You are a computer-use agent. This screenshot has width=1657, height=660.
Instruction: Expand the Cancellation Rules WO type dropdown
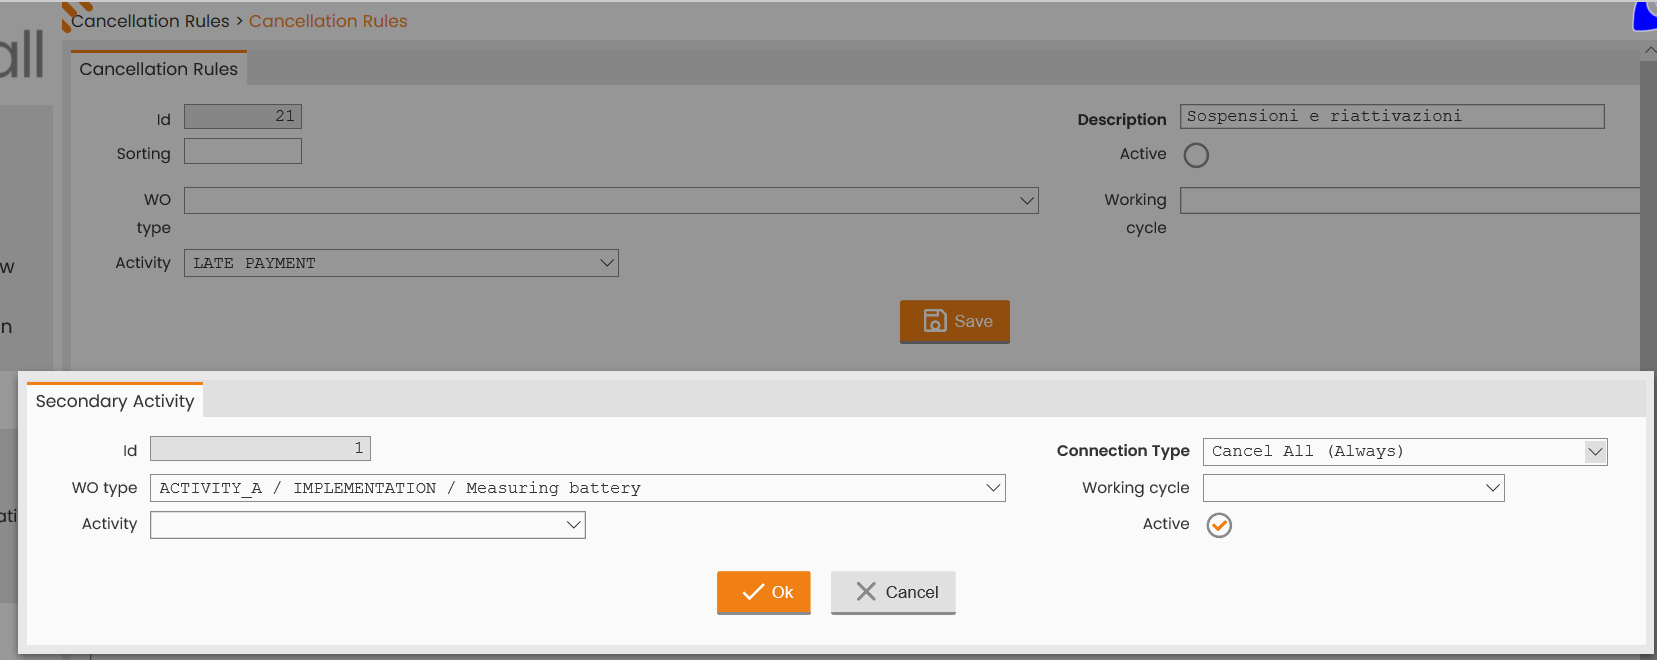611,201
